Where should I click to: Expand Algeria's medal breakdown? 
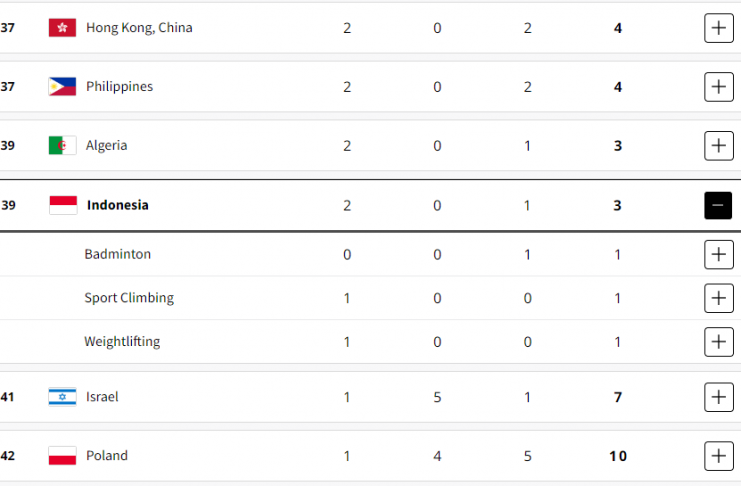[718, 146]
